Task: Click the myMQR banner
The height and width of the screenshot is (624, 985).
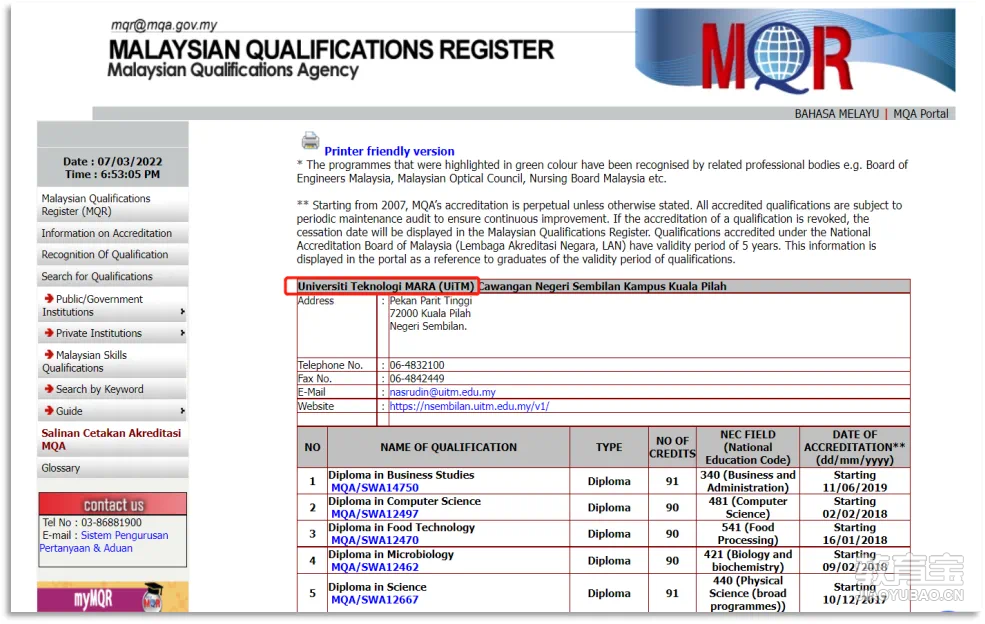Action: pyautogui.click(x=112, y=597)
